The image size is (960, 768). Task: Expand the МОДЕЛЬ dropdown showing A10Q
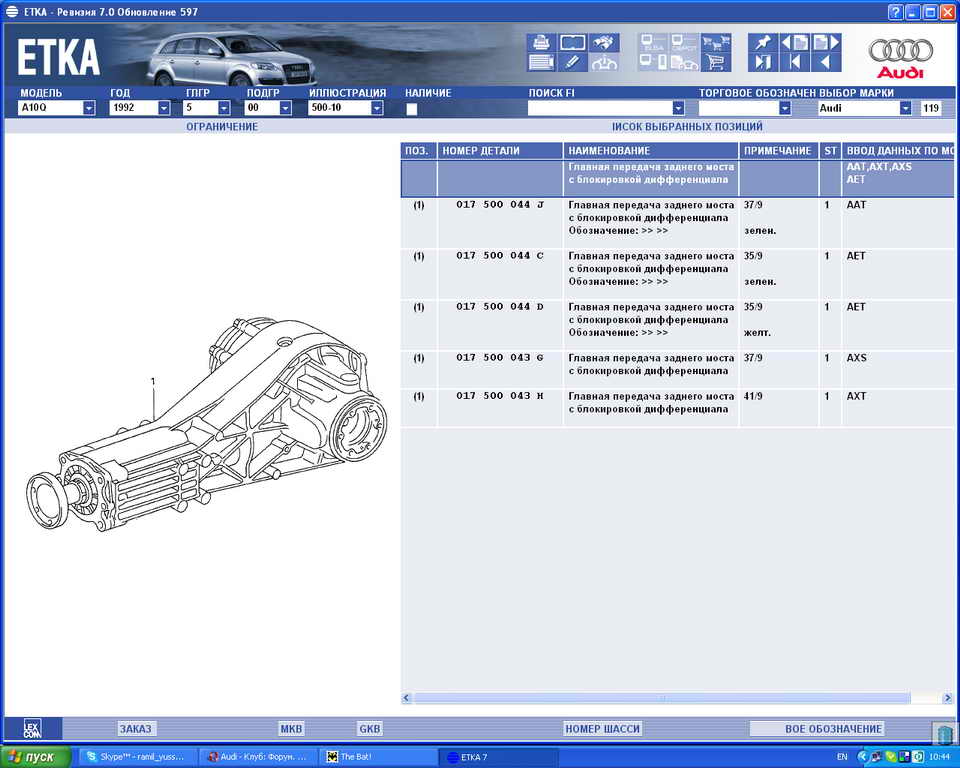88,108
